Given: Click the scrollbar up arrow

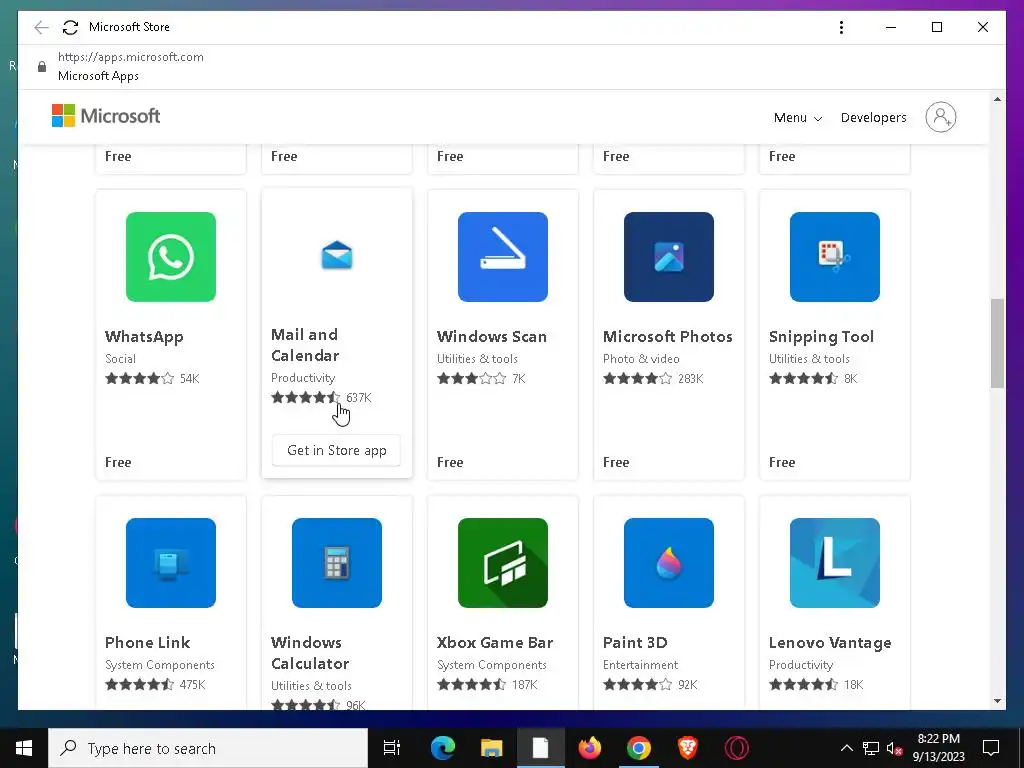Looking at the screenshot, I should (997, 99).
